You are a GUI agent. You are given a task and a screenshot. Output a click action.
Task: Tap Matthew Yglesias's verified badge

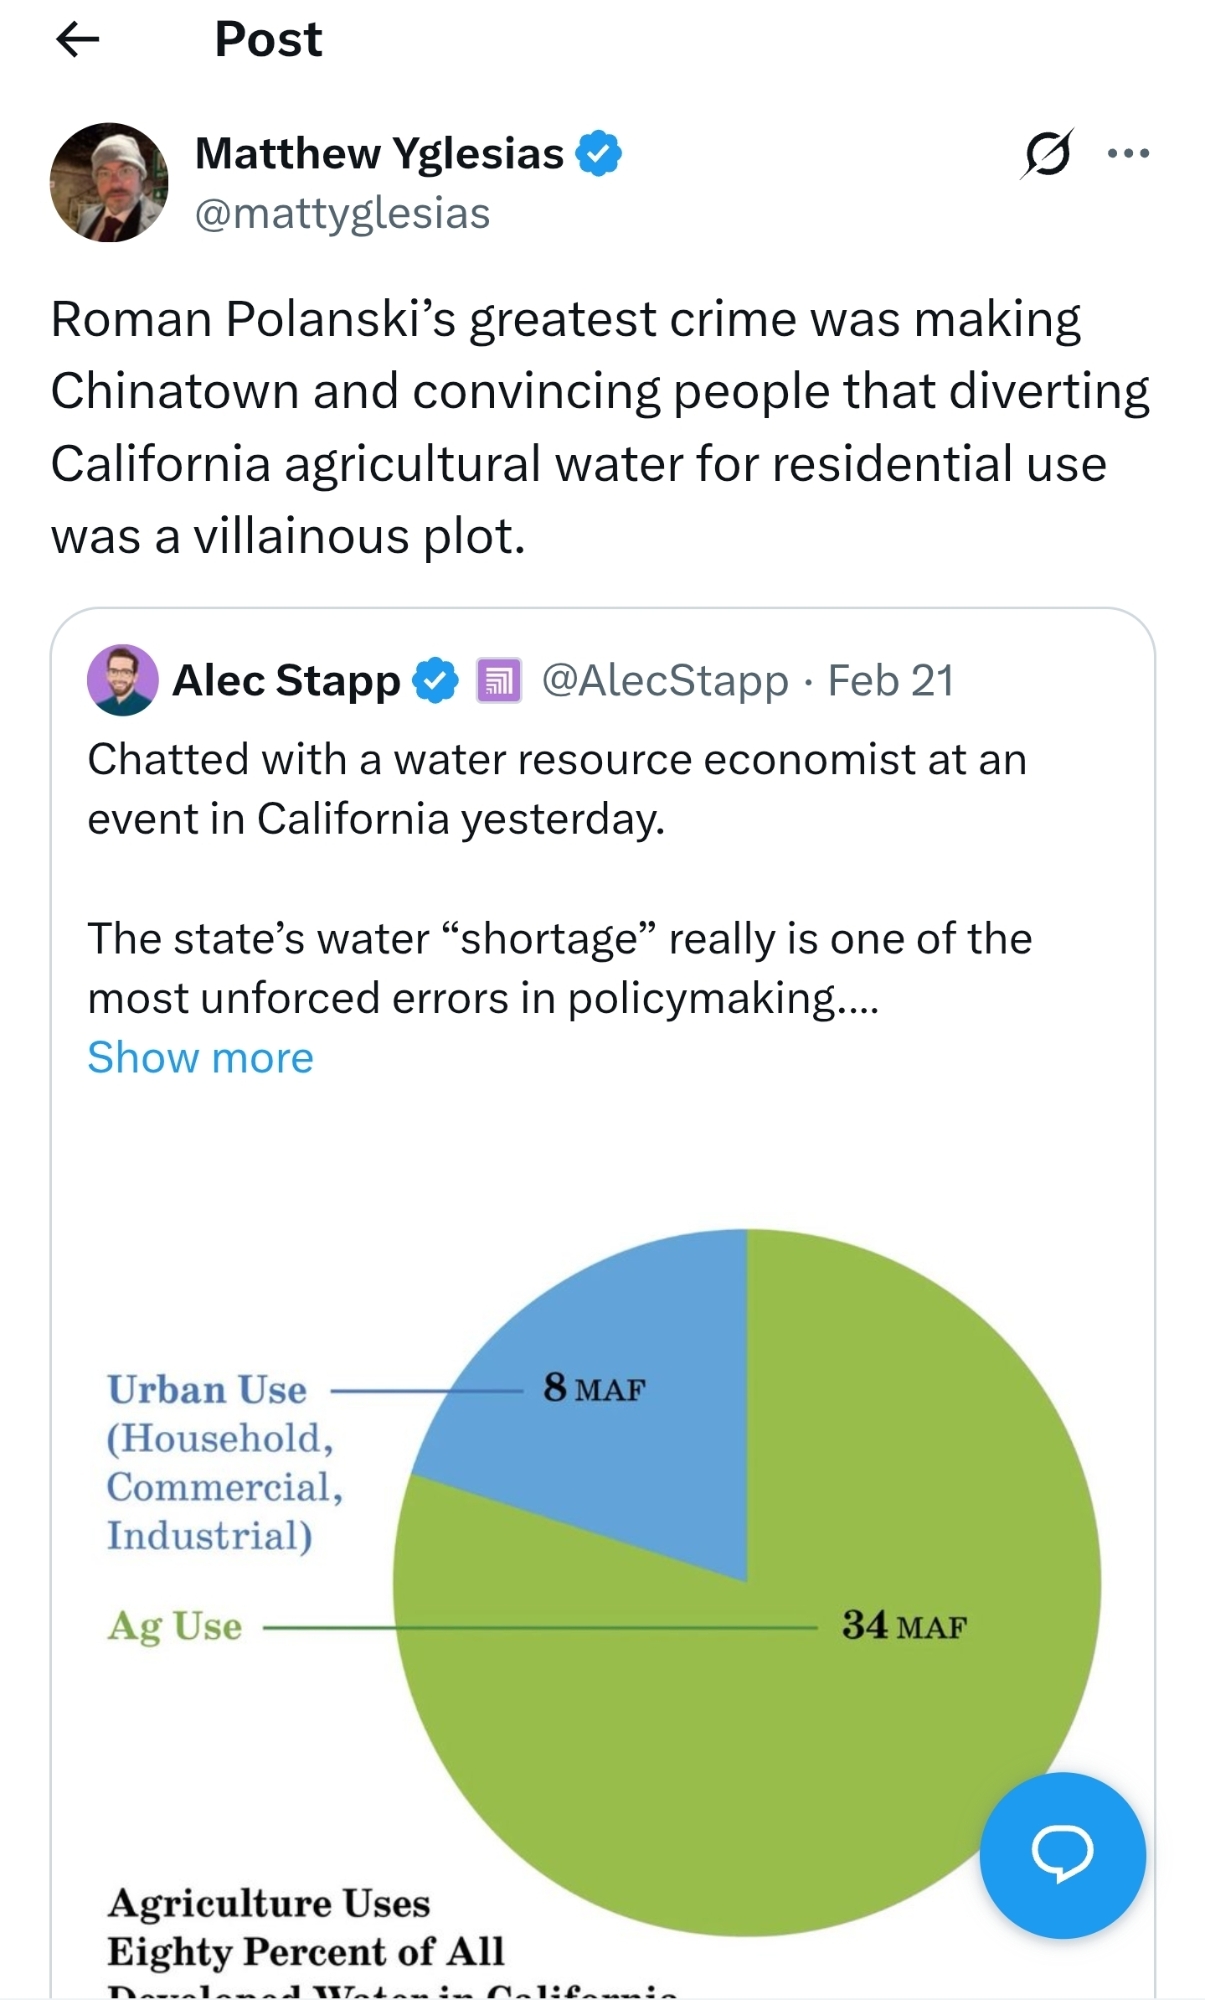[x=599, y=153]
